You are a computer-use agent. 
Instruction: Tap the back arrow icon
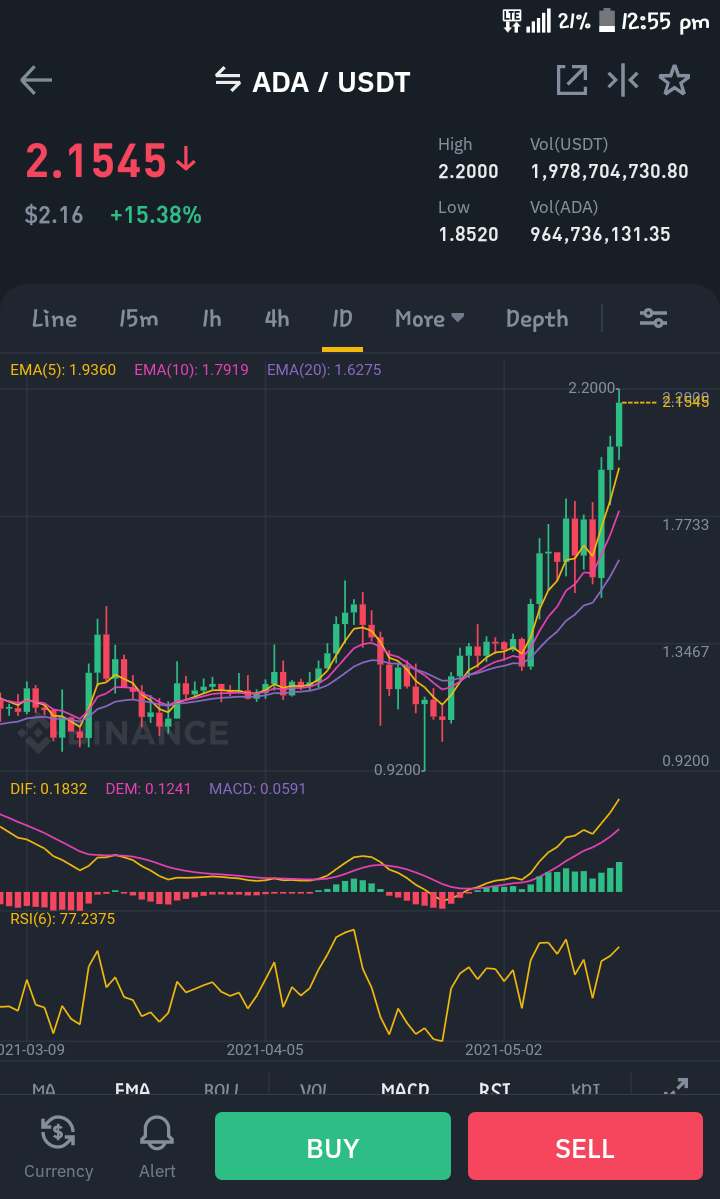click(36, 80)
